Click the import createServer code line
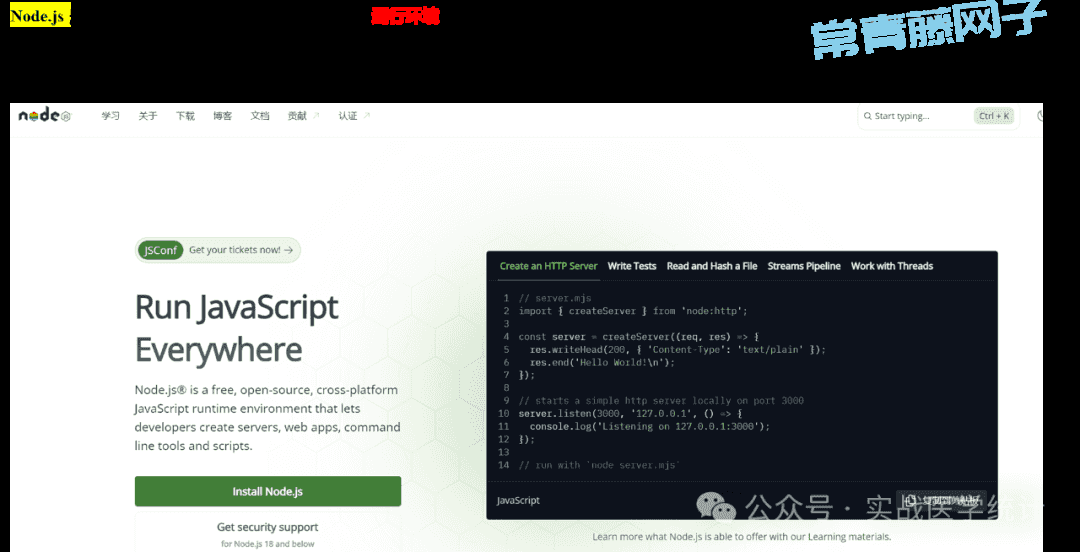 (x=632, y=311)
